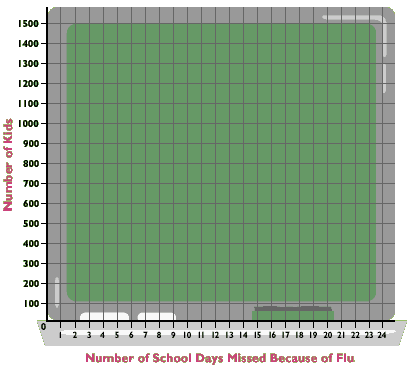409x367 pixels.
Task: Click the 22 days label
Action: (x=355, y=335)
